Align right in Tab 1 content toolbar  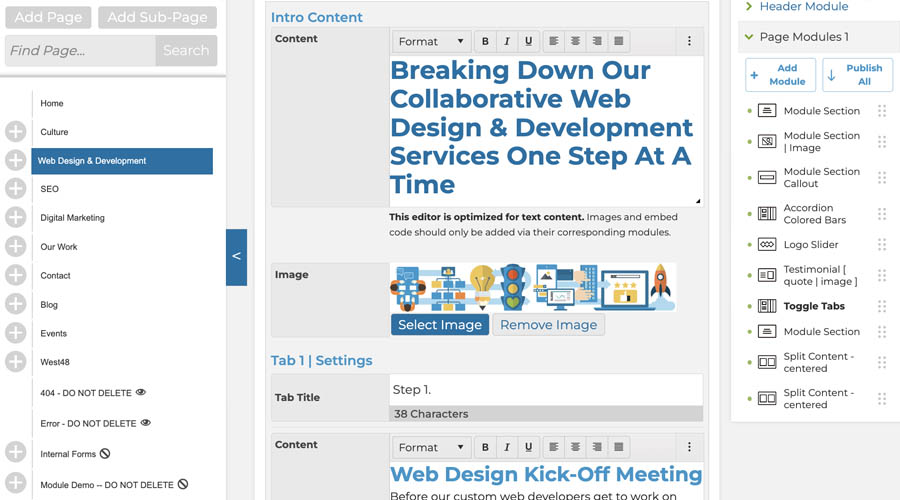[597, 447]
